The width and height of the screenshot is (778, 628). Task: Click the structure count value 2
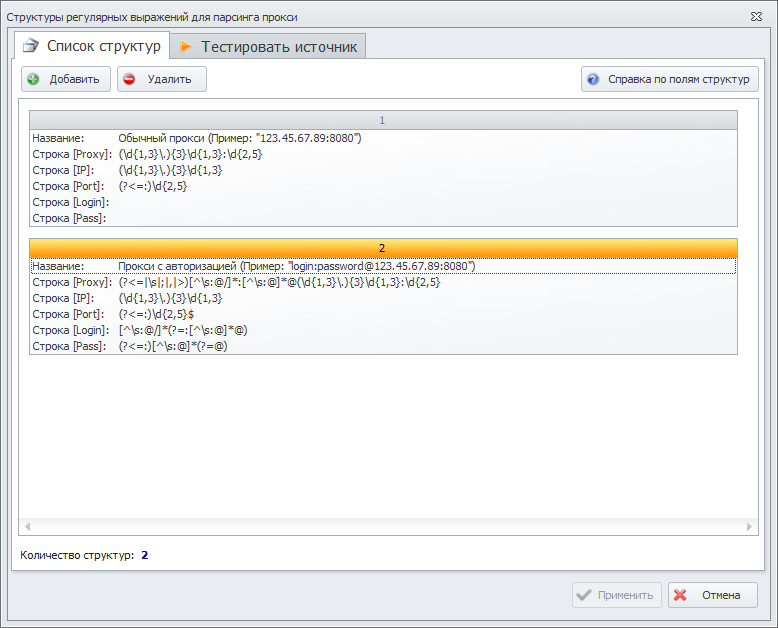point(144,555)
